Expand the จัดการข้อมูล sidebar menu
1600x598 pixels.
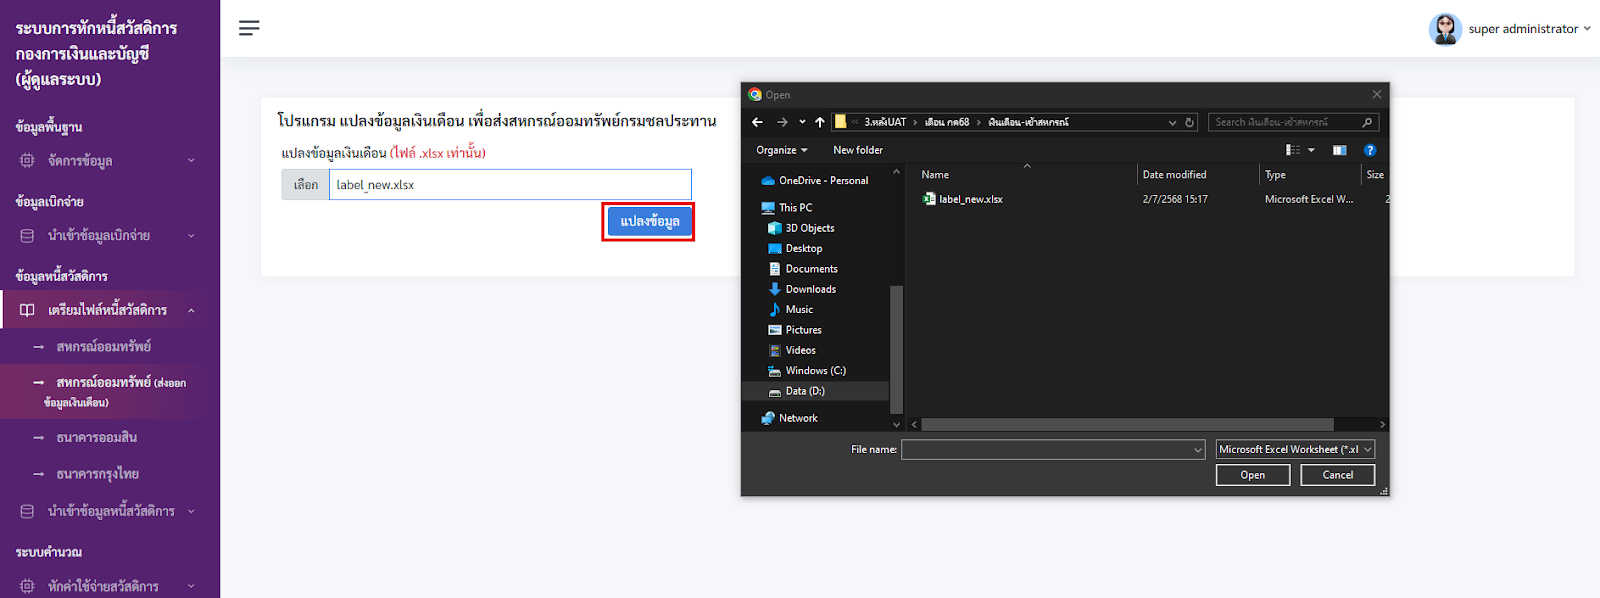click(110, 160)
